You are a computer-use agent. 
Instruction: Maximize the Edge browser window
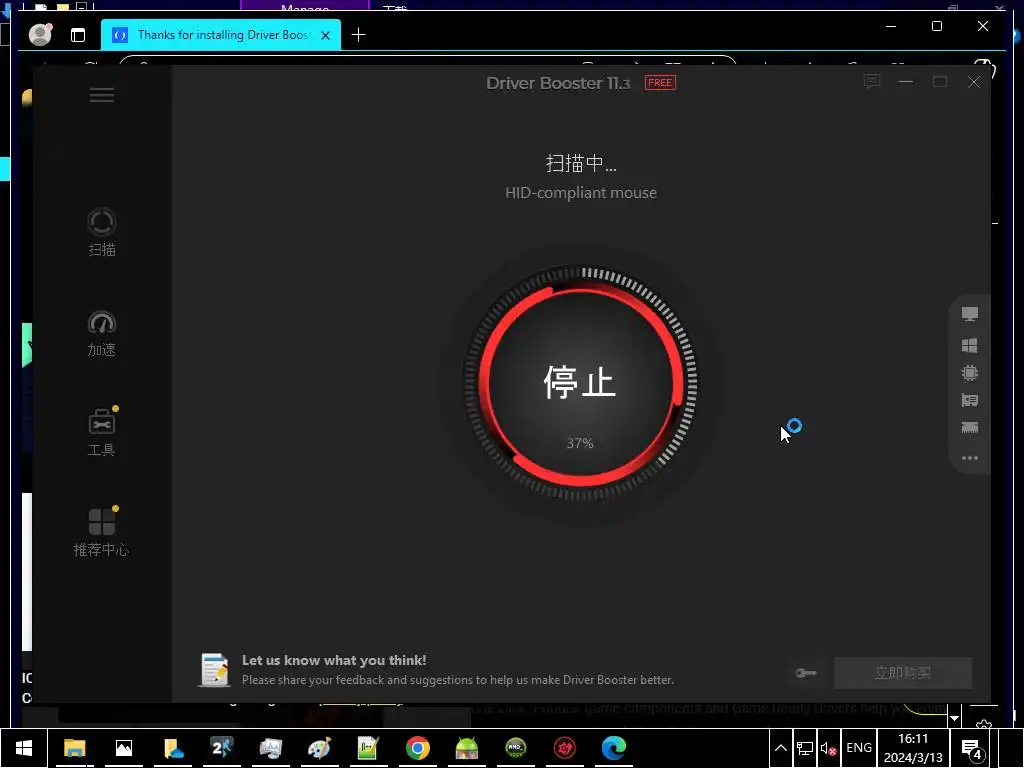(x=936, y=26)
